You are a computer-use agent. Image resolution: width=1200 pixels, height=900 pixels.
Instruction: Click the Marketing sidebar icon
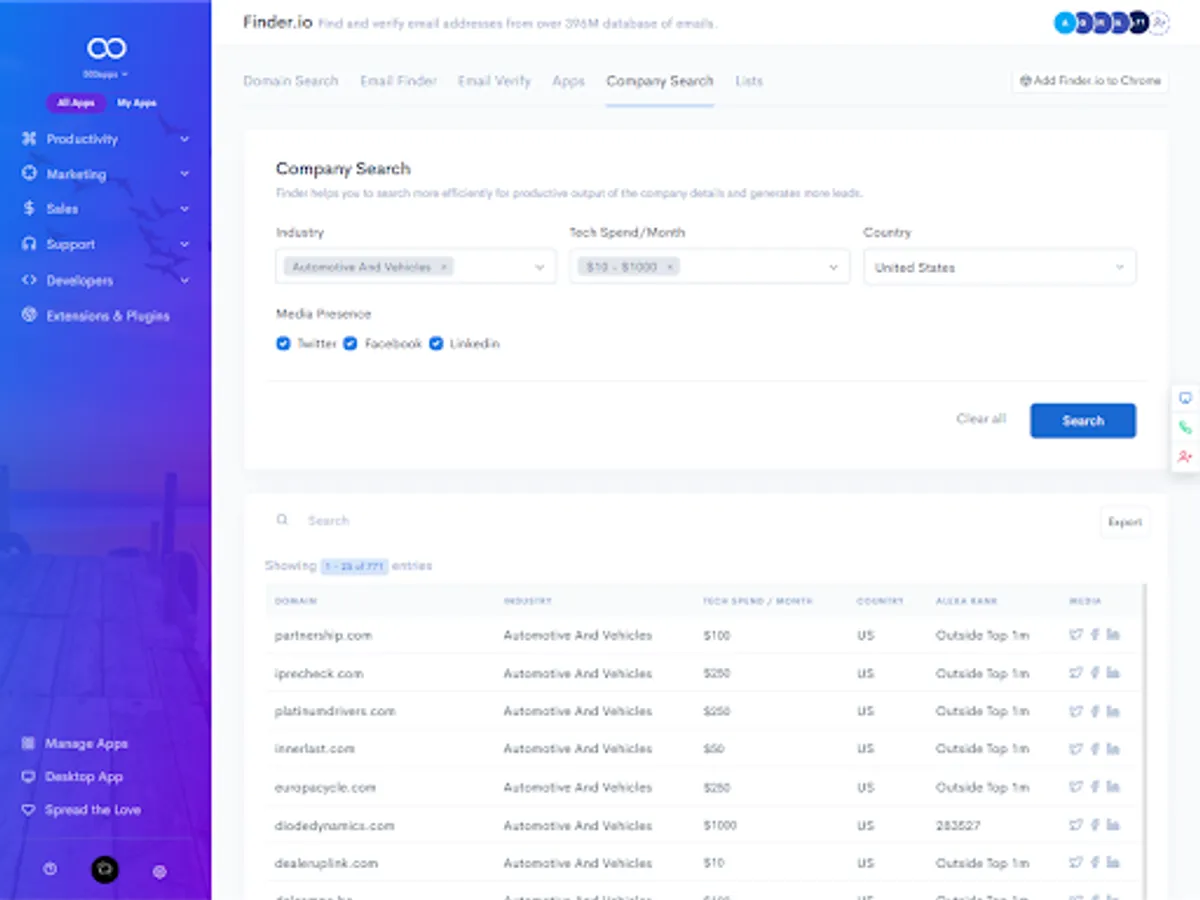point(29,173)
